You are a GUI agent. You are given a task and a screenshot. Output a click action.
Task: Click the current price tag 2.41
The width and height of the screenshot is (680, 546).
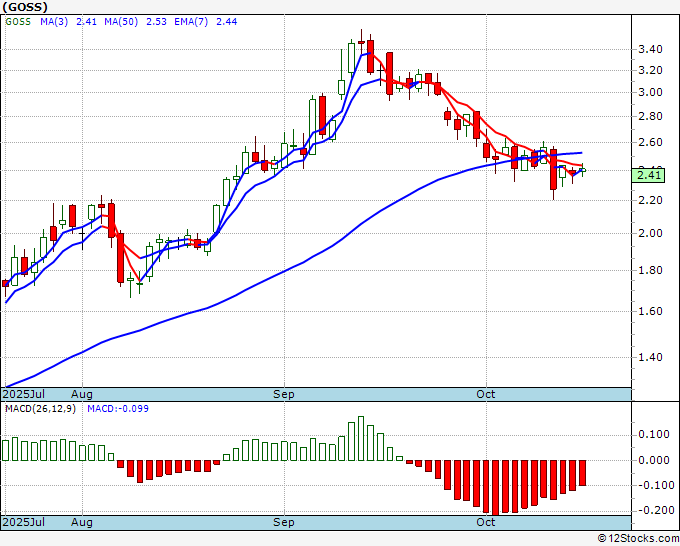tap(648, 176)
